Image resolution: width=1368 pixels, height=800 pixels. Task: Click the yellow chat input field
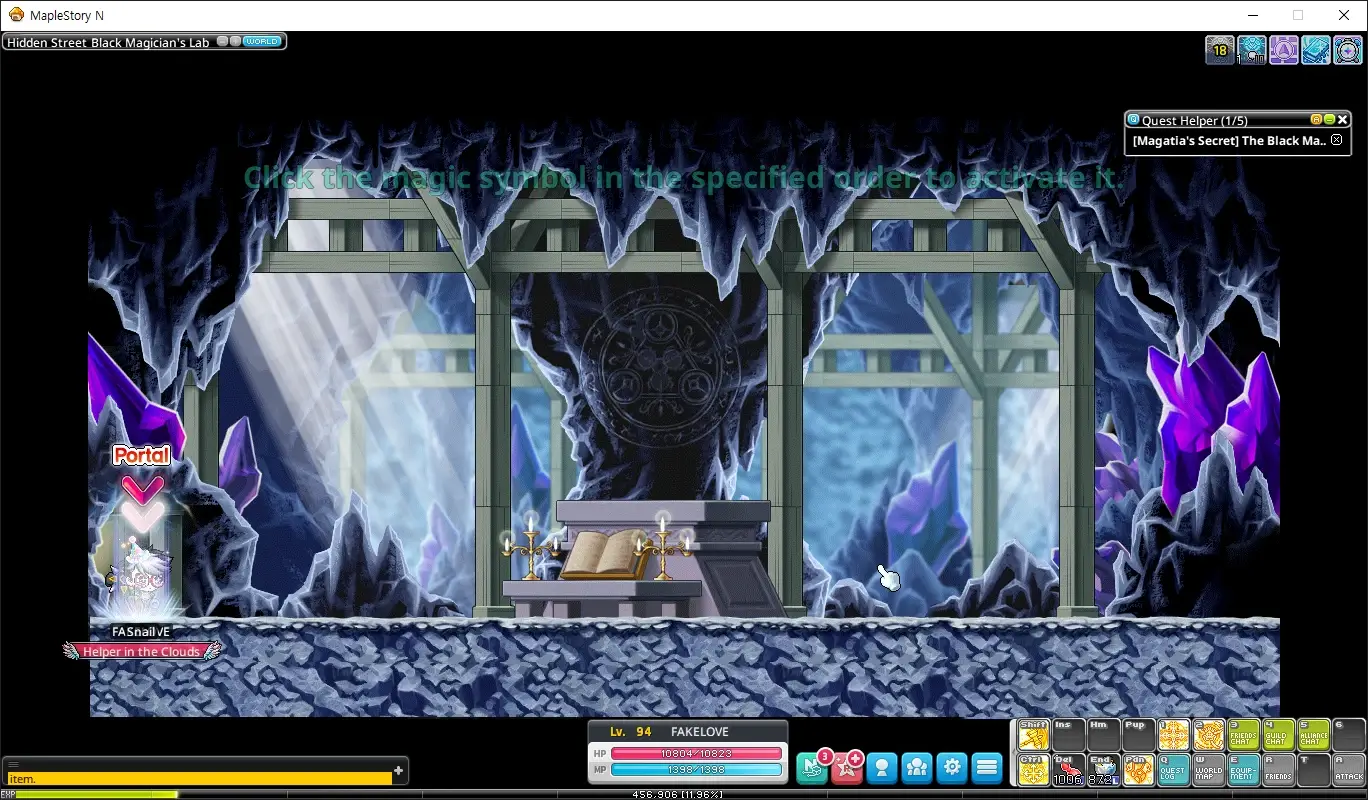coord(199,778)
